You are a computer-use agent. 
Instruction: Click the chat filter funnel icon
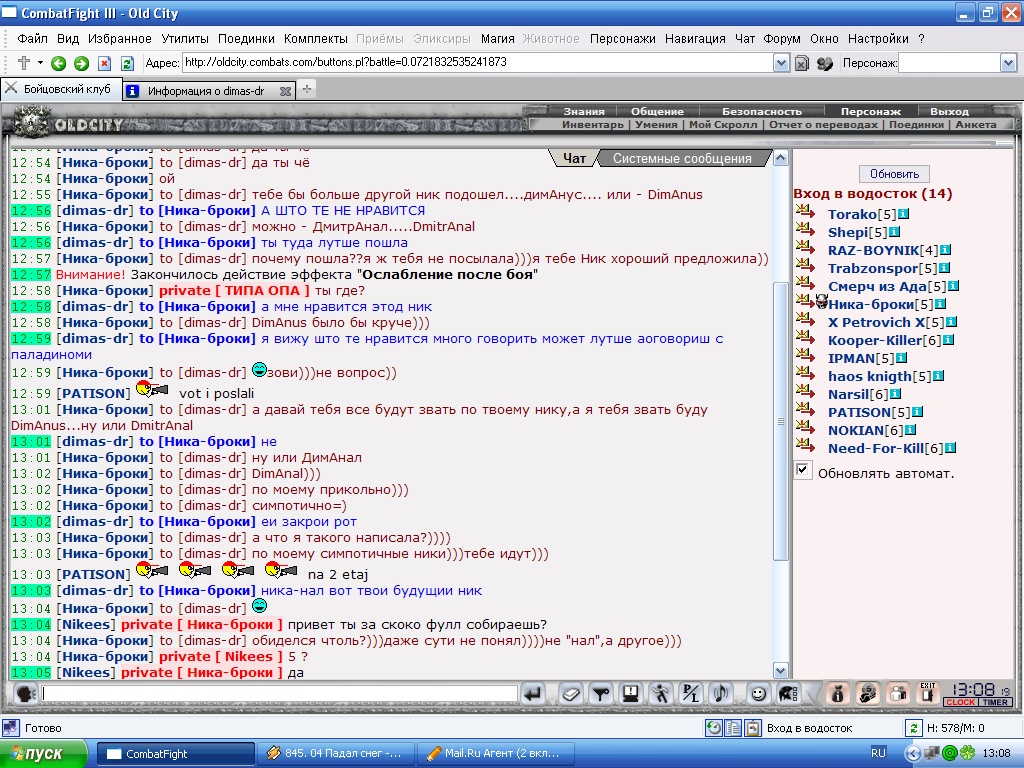point(600,694)
